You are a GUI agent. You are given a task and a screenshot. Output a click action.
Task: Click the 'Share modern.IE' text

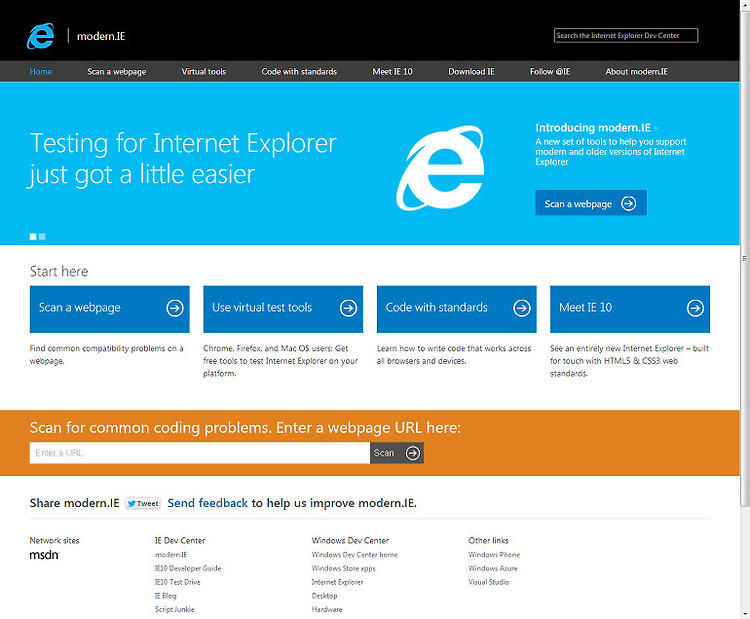pos(75,503)
